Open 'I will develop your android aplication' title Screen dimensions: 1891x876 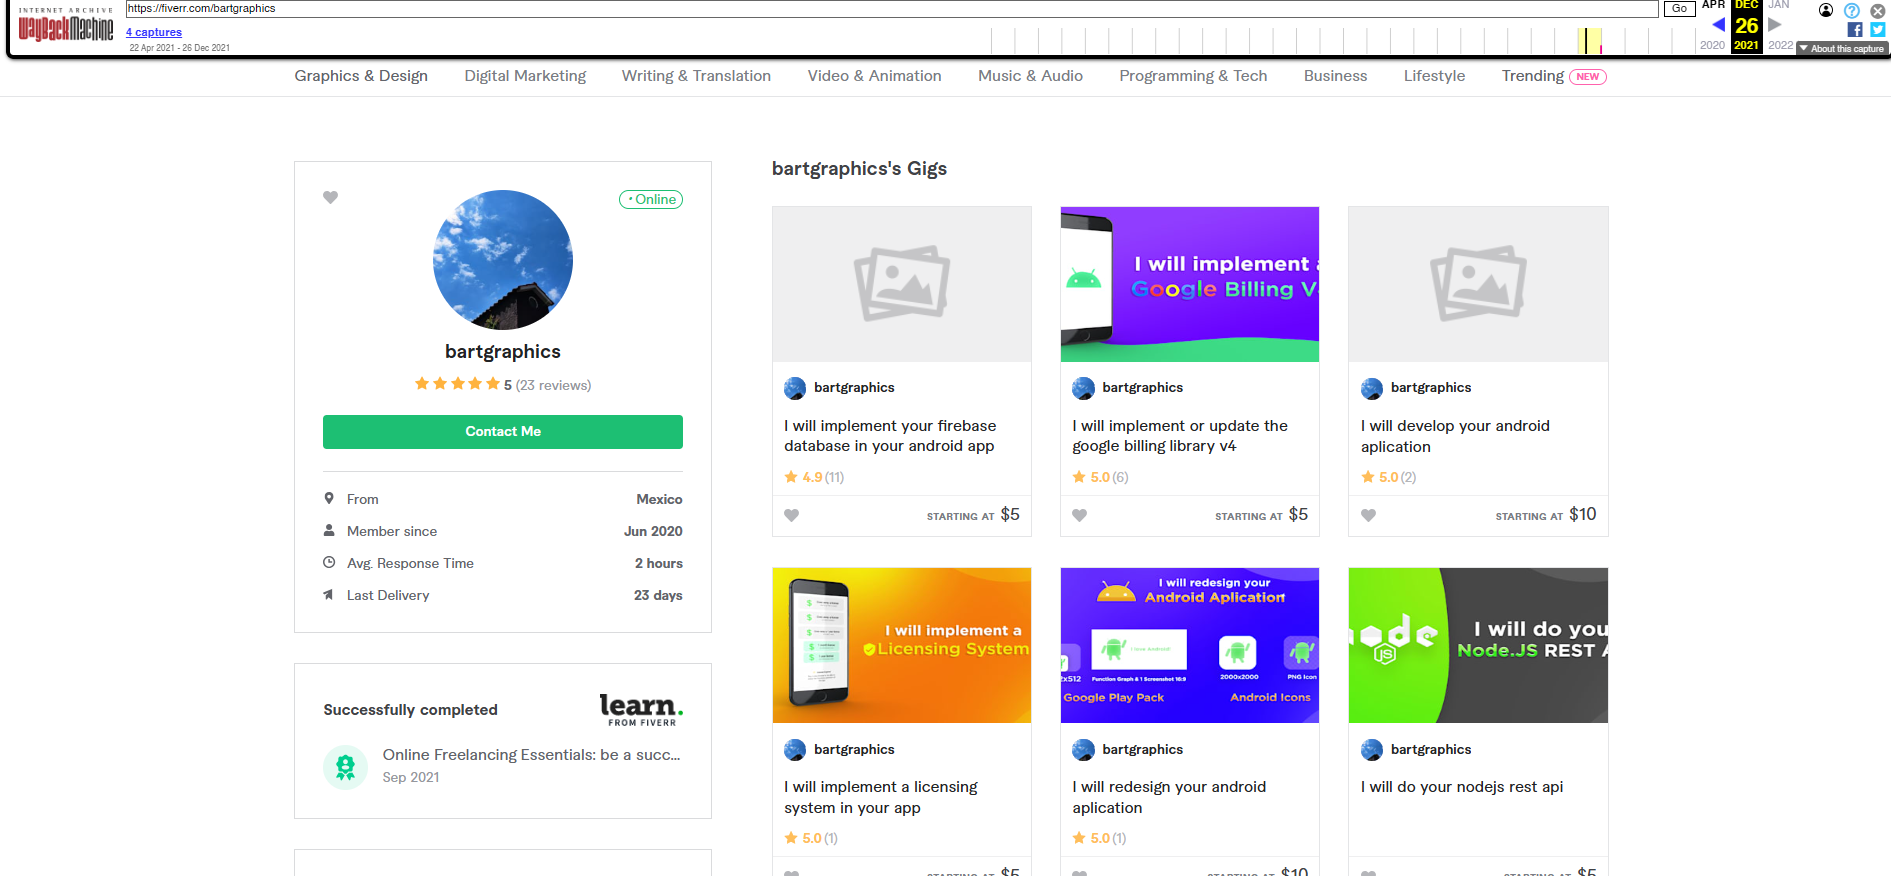point(1455,436)
